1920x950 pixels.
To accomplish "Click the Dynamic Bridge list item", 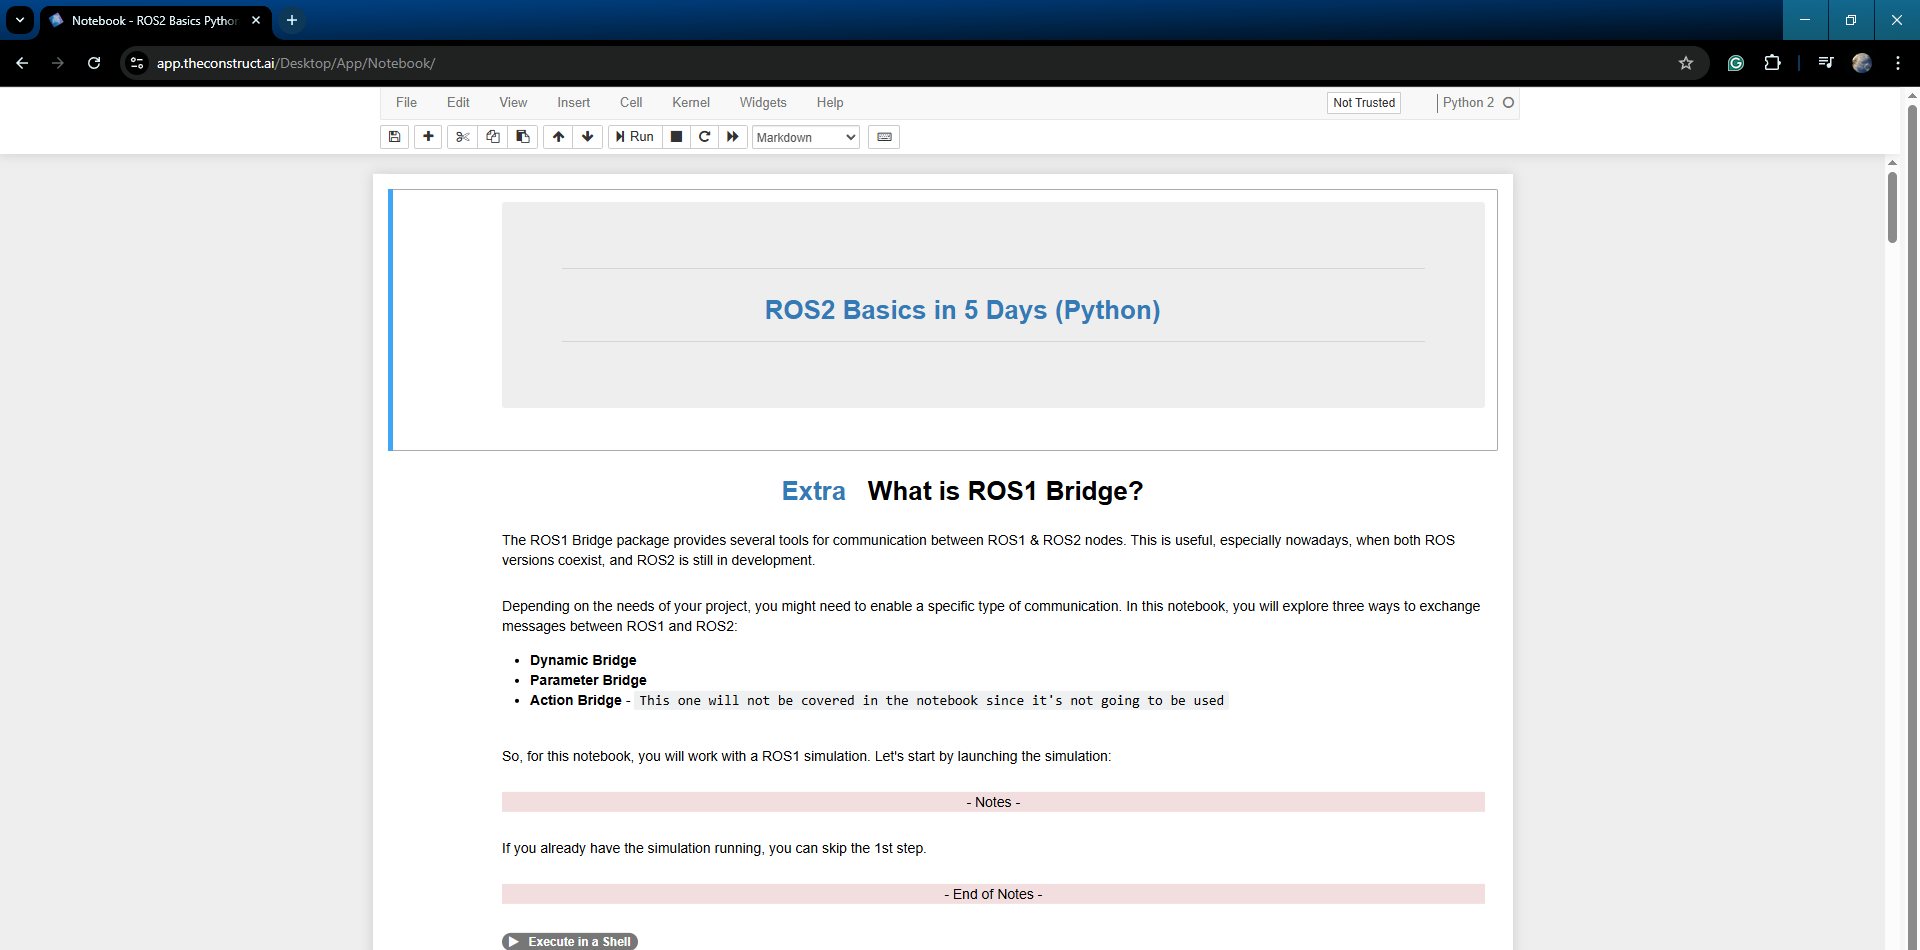I will click(583, 660).
